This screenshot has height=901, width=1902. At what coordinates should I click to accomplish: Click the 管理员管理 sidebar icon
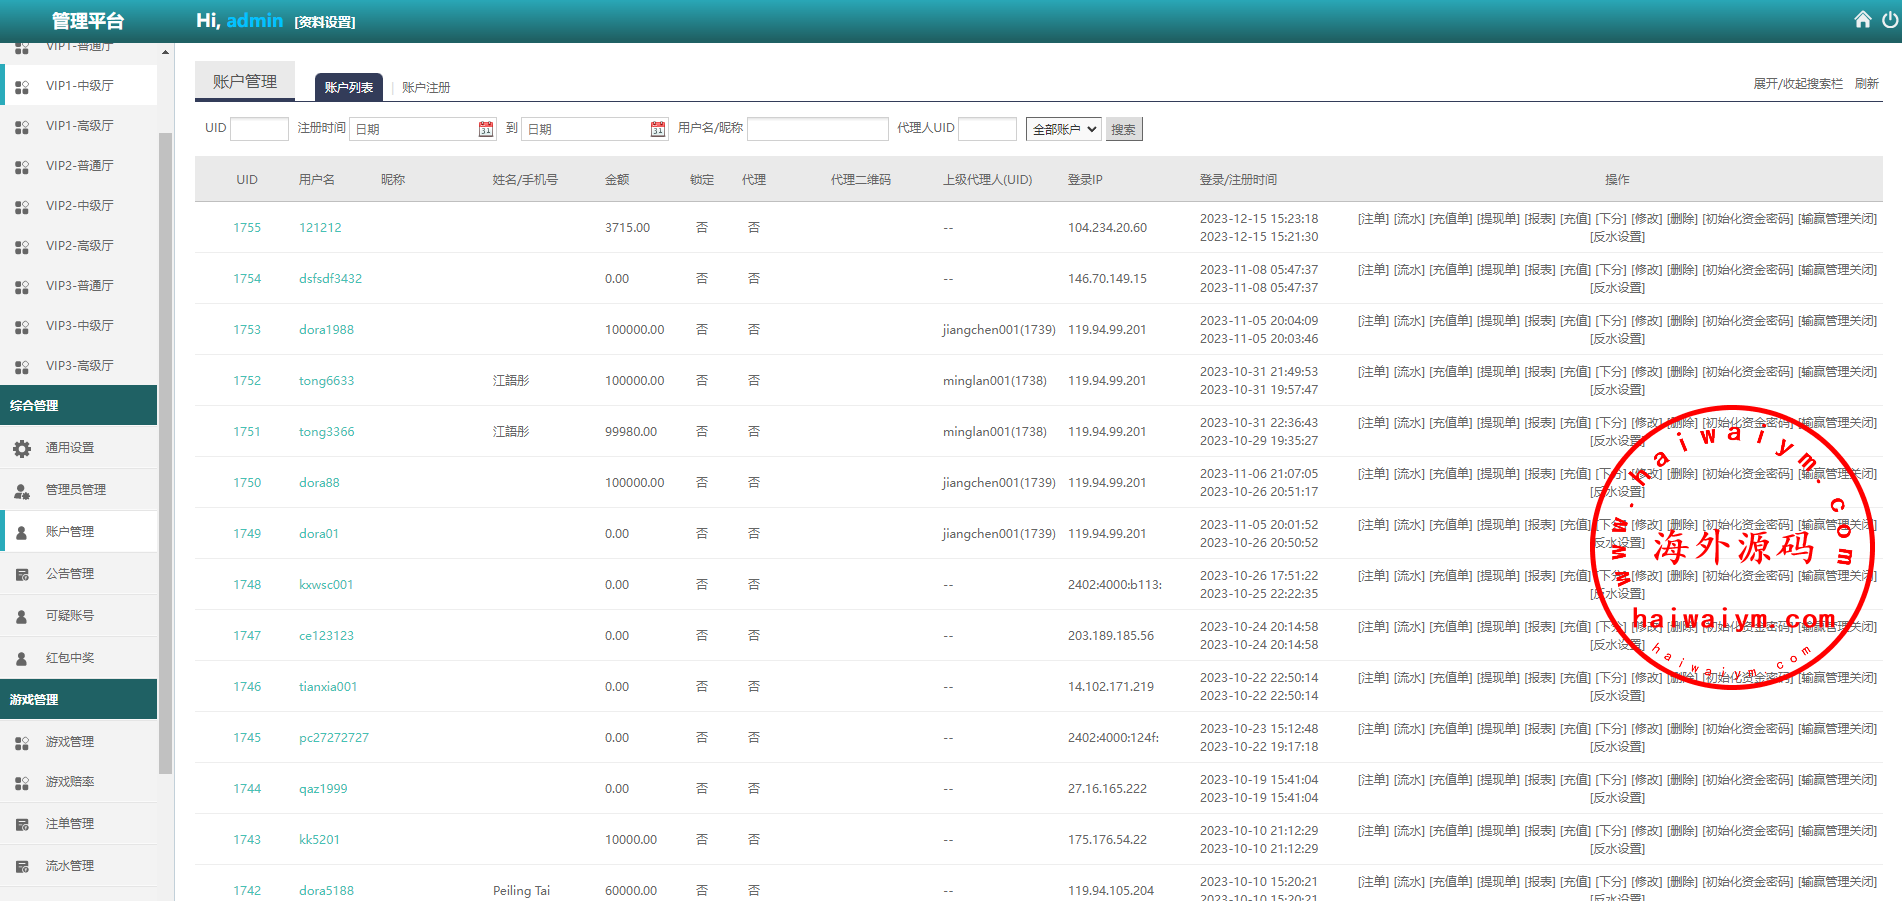(x=22, y=491)
